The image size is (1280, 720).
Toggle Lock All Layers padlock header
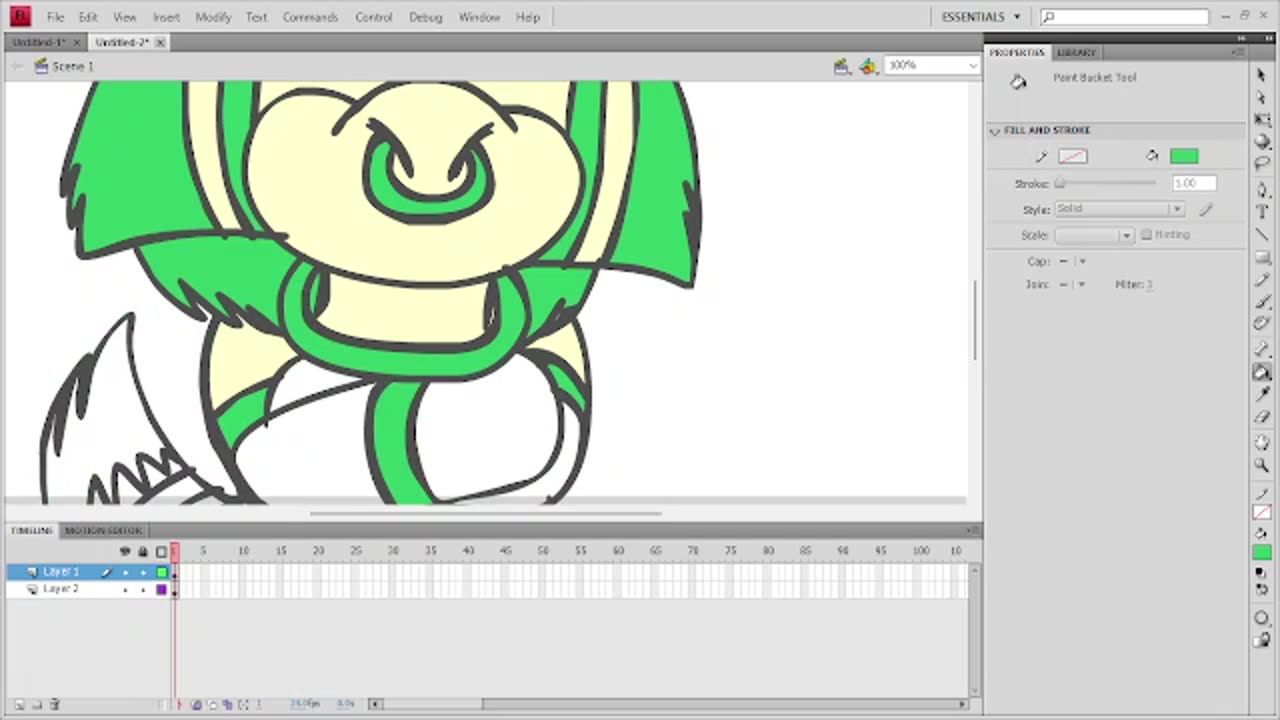[x=143, y=551]
